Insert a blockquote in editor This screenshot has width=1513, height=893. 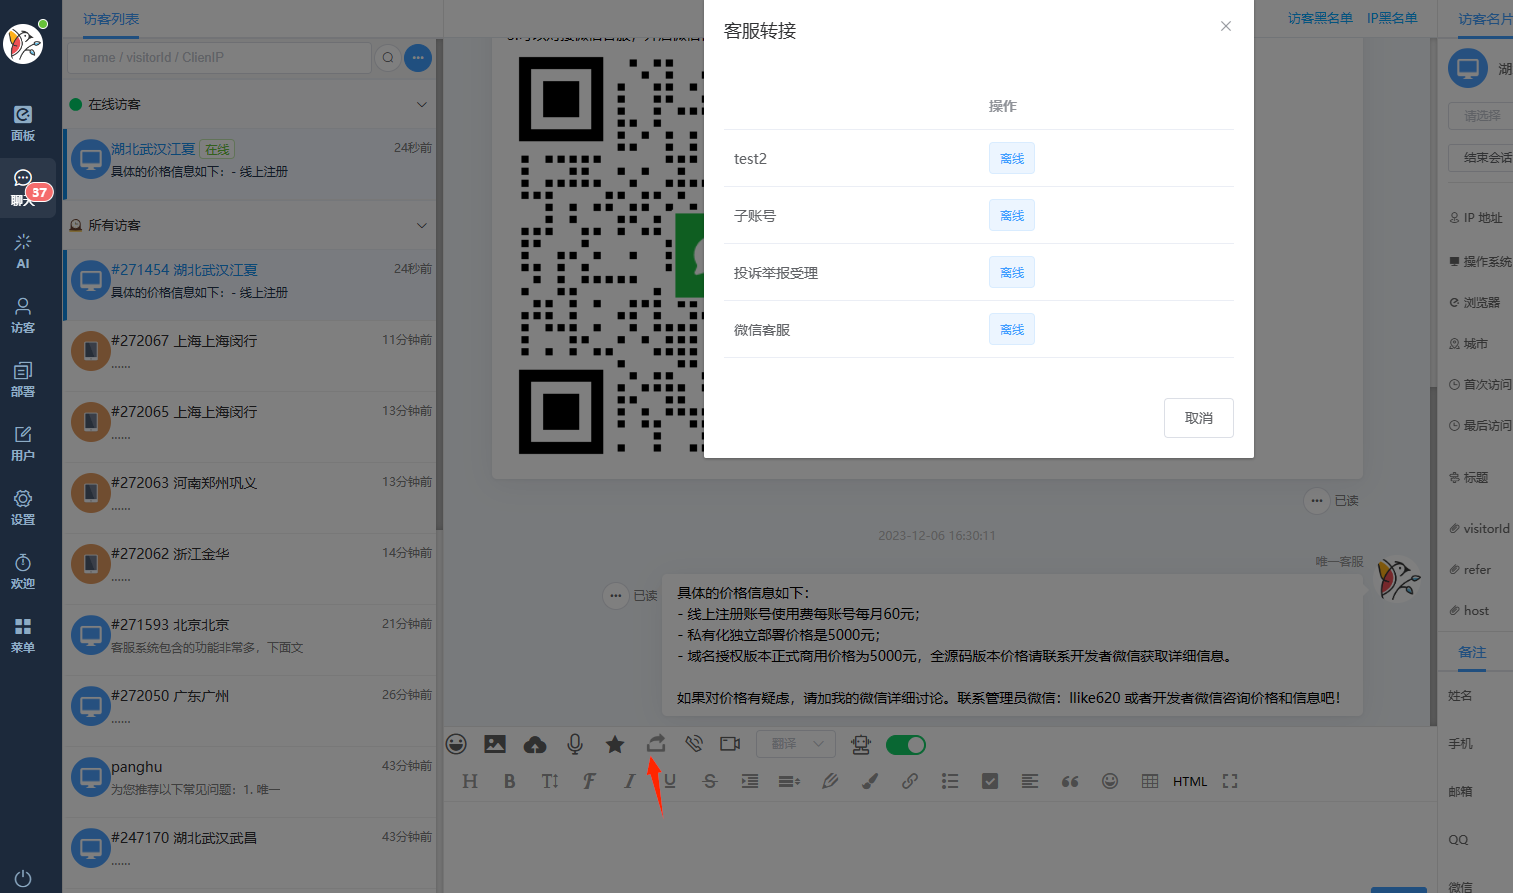(1070, 781)
